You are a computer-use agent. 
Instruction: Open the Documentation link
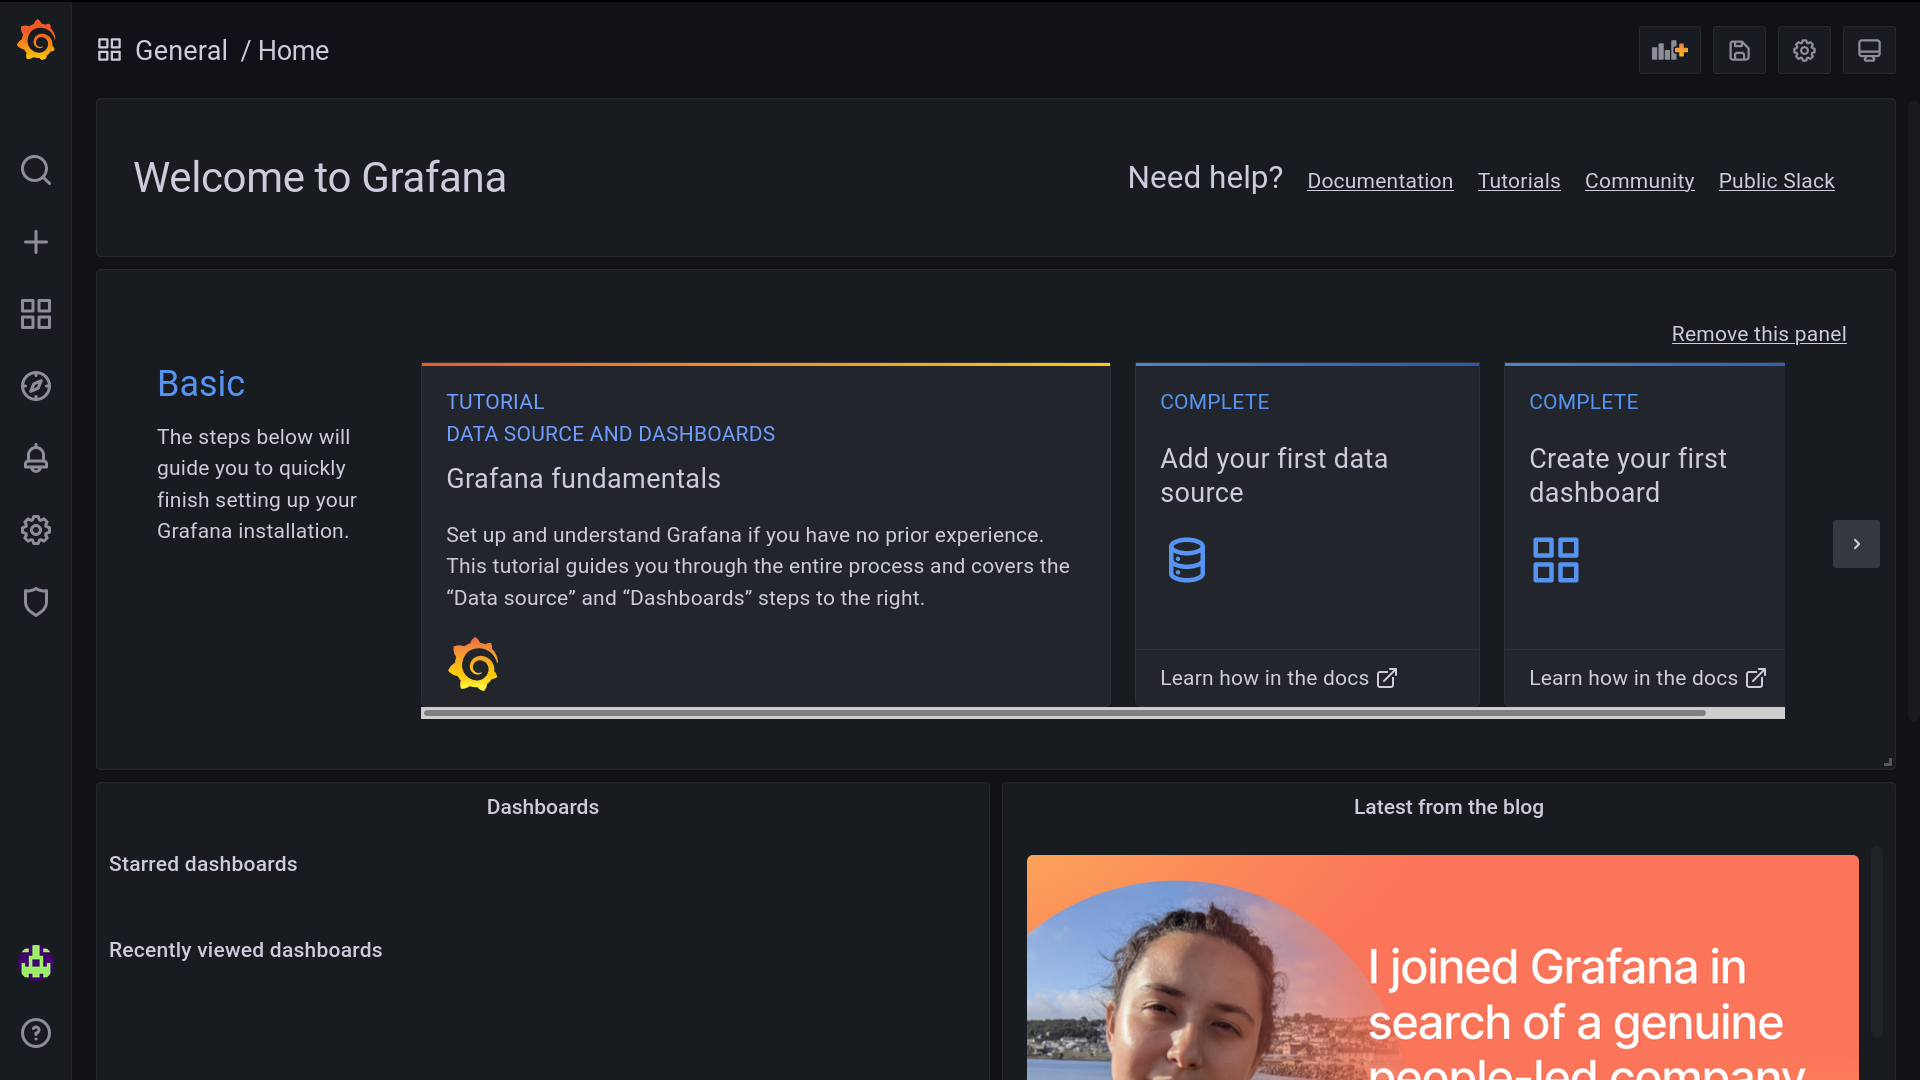1379,181
